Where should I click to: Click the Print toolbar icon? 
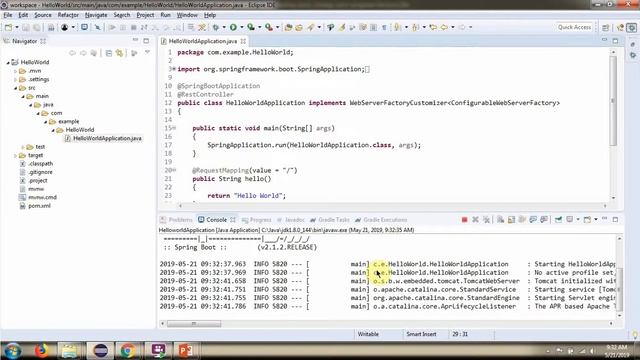pos(51,27)
